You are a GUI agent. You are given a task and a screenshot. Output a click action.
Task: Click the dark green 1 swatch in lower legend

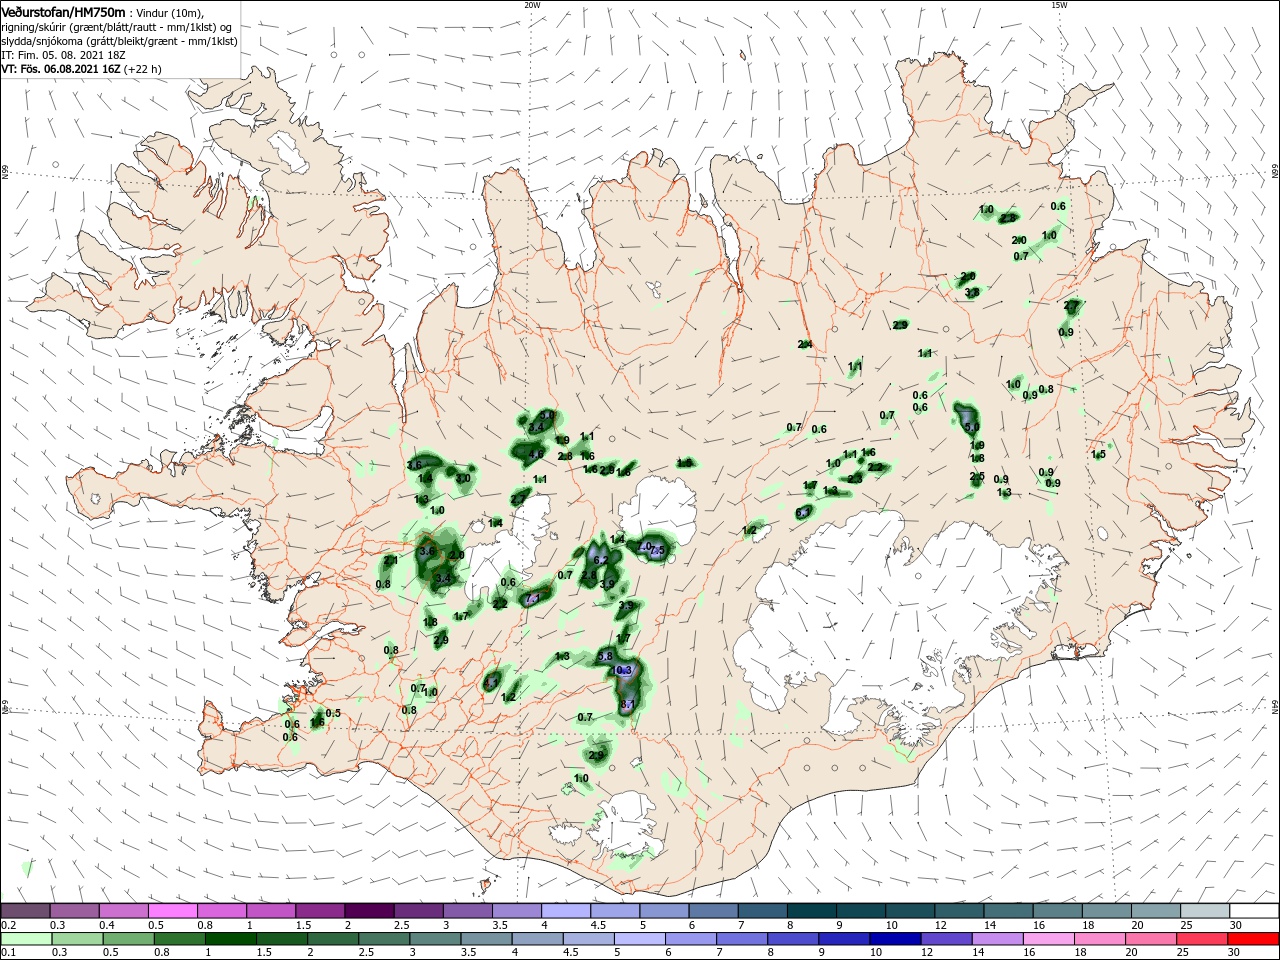tap(231, 939)
